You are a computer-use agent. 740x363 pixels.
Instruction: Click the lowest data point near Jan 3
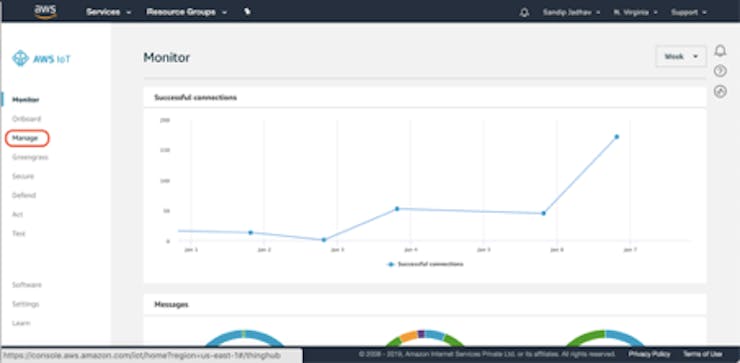pyautogui.click(x=324, y=240)
